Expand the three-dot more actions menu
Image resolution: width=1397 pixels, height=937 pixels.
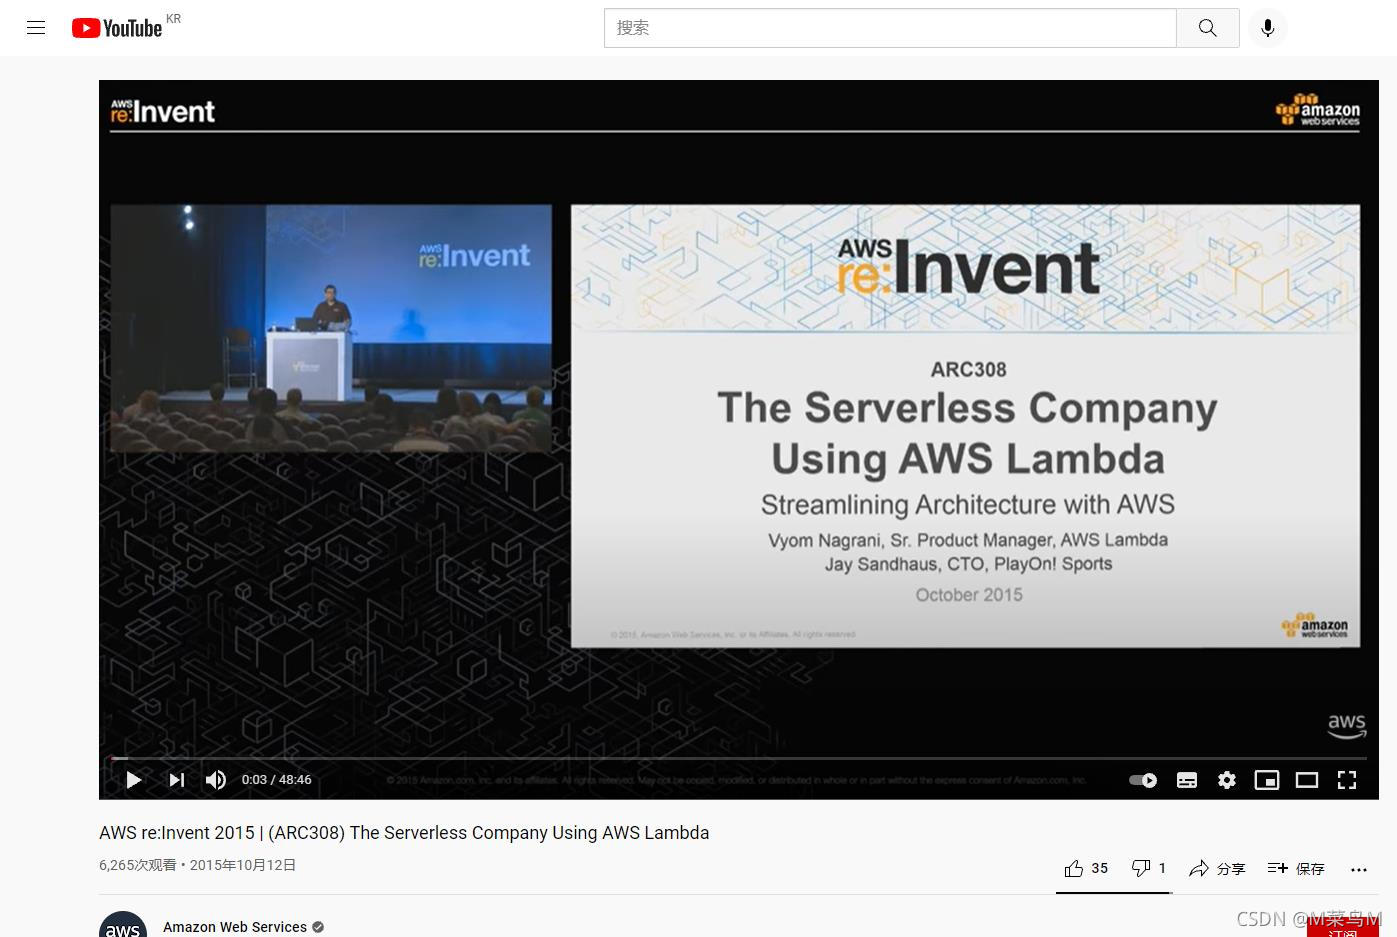(1359, 870)
